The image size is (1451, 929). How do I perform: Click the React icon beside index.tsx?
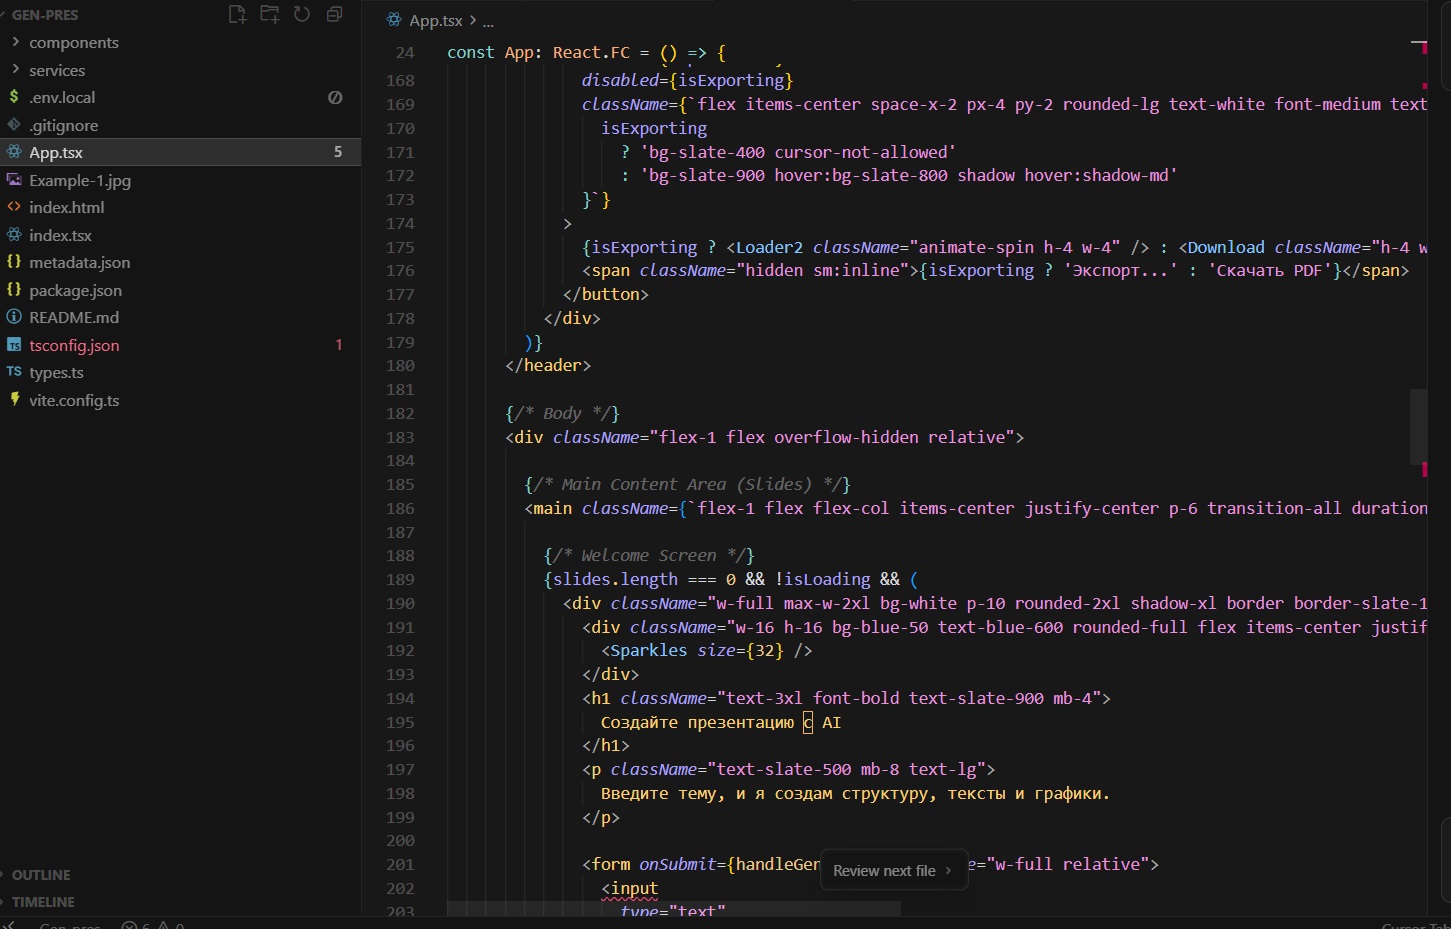click(x=14, y=235)
